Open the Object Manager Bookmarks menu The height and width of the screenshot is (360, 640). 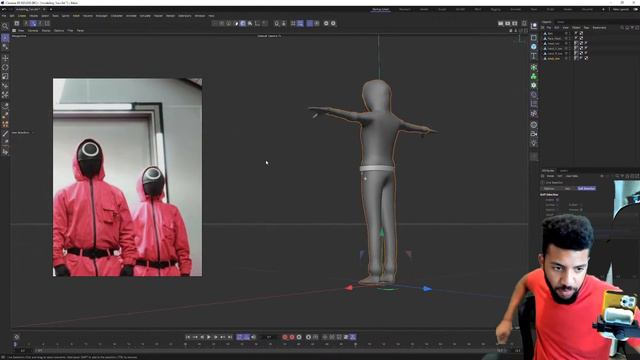599,28
